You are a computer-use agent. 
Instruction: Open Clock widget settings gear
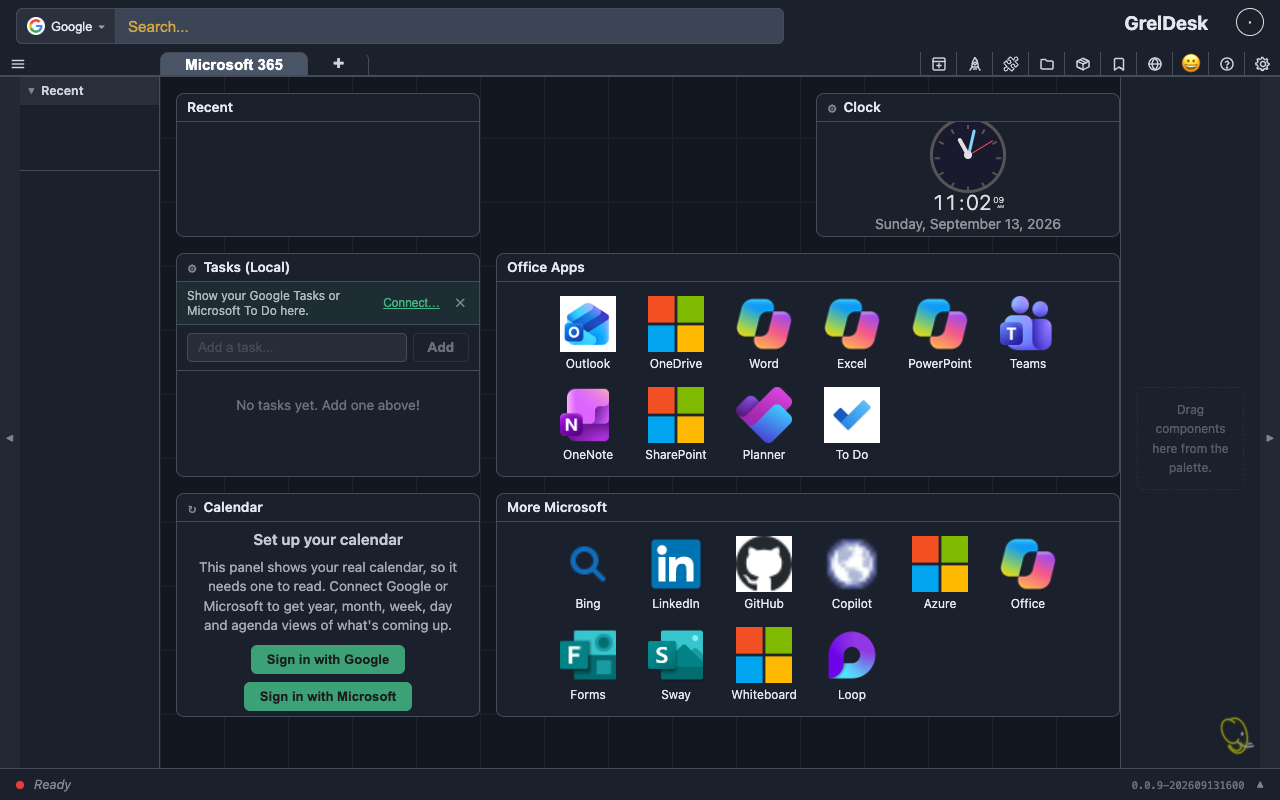point(832,108)
